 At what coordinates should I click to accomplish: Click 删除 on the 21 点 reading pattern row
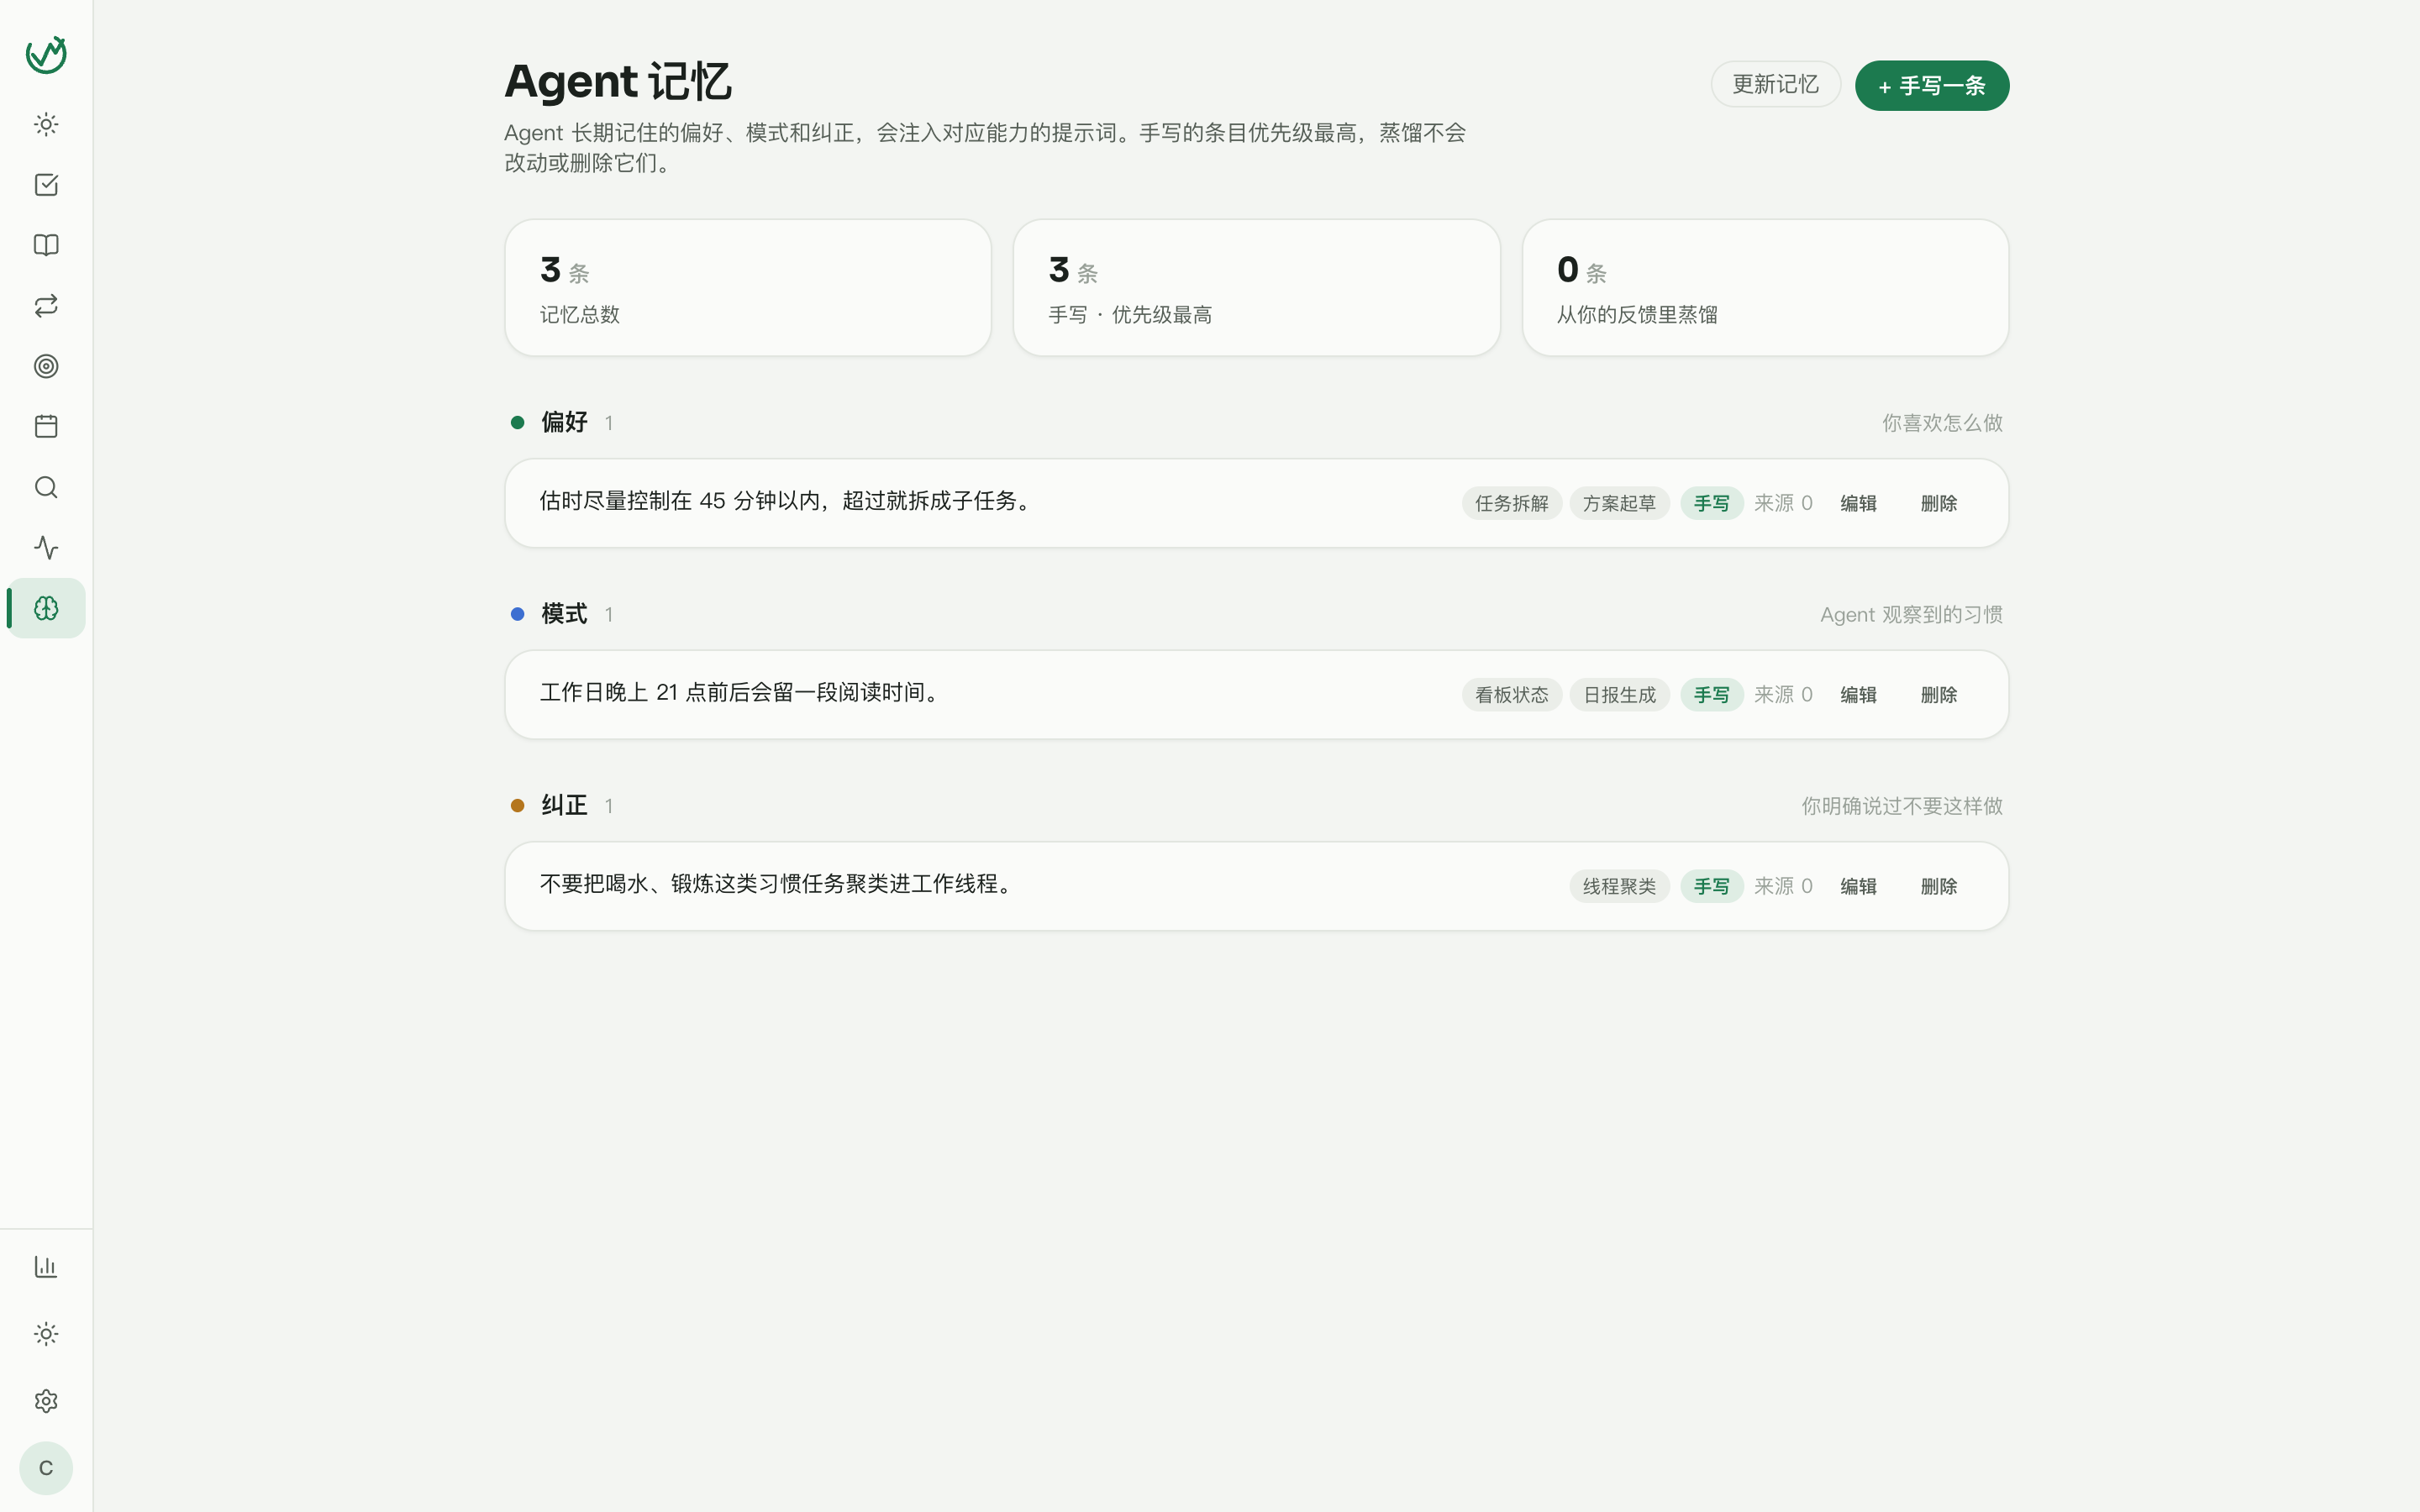point(1938,695)
